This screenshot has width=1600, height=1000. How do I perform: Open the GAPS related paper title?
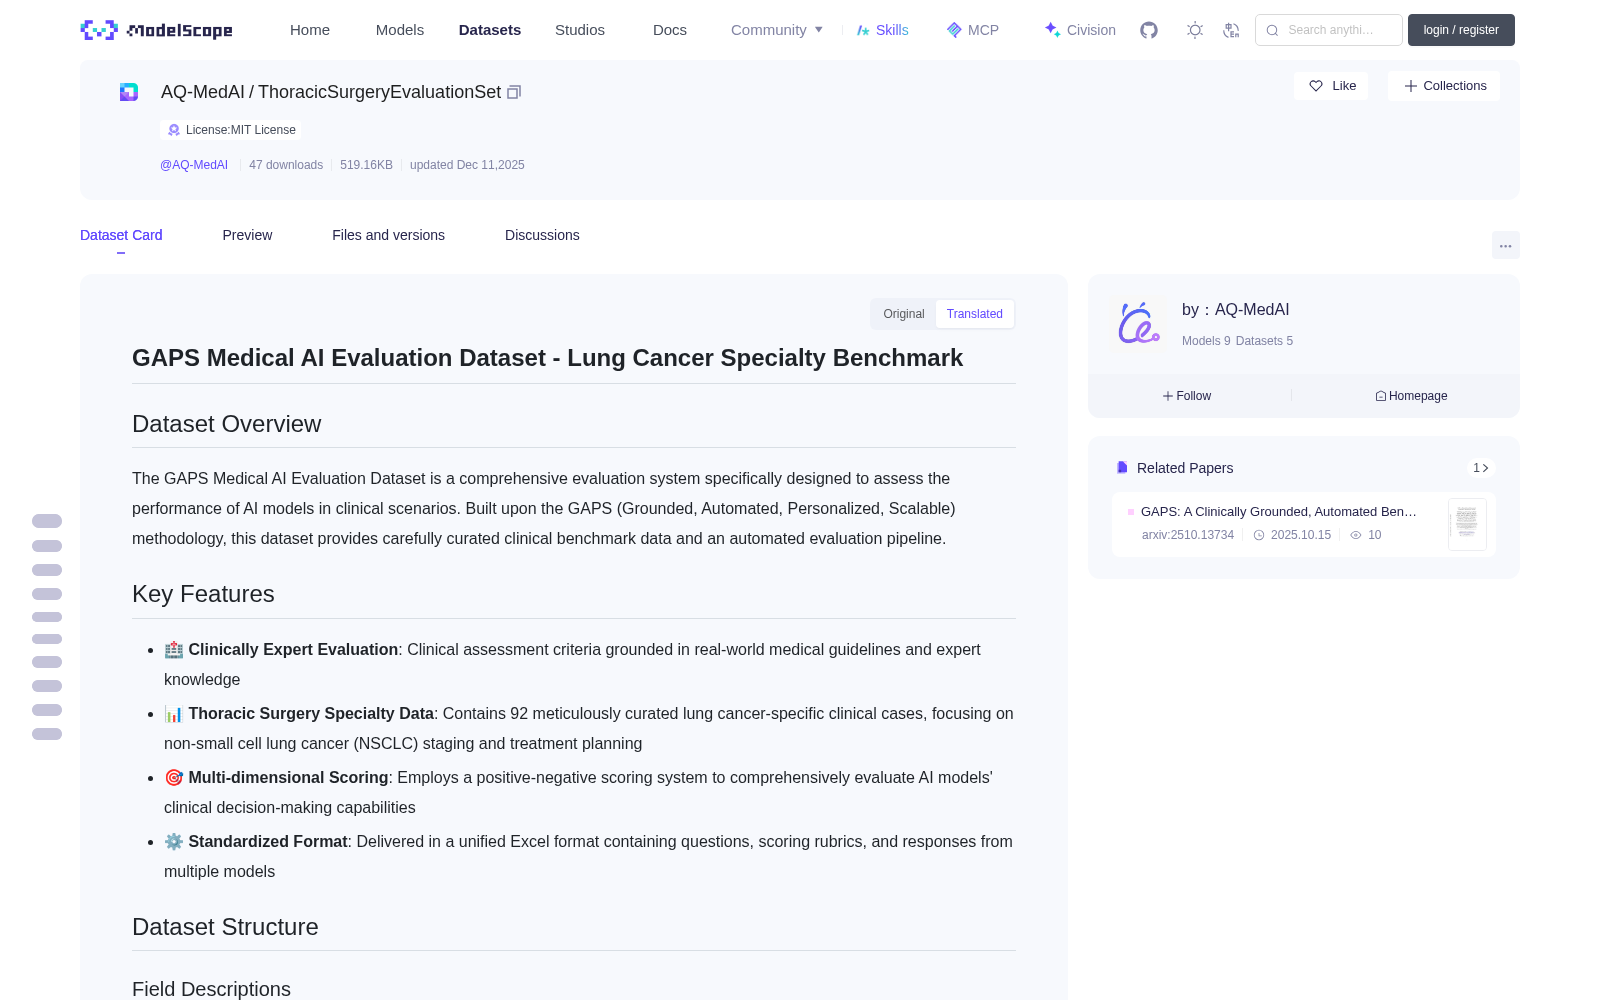[1279, 512]
